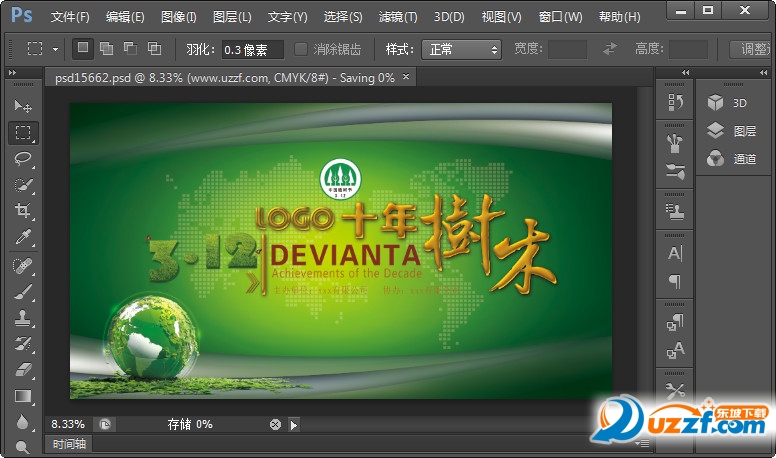
Task: Select the Move tool
Action: pos(23,106)
